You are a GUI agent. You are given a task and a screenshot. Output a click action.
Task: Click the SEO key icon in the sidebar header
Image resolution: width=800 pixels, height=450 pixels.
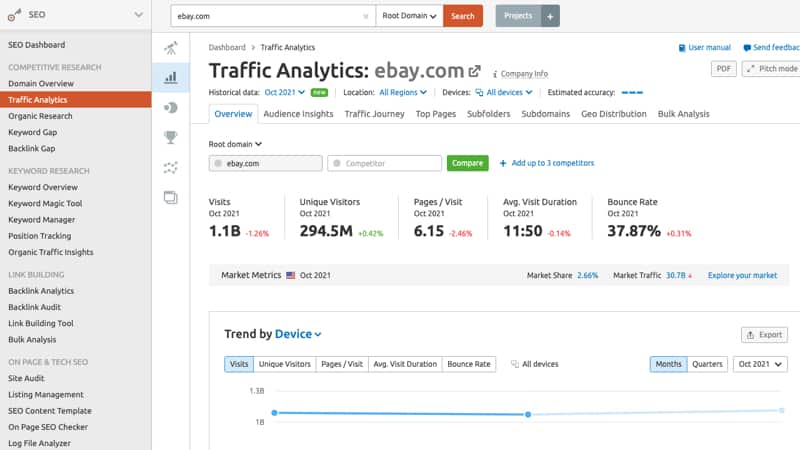pos(14,15)
